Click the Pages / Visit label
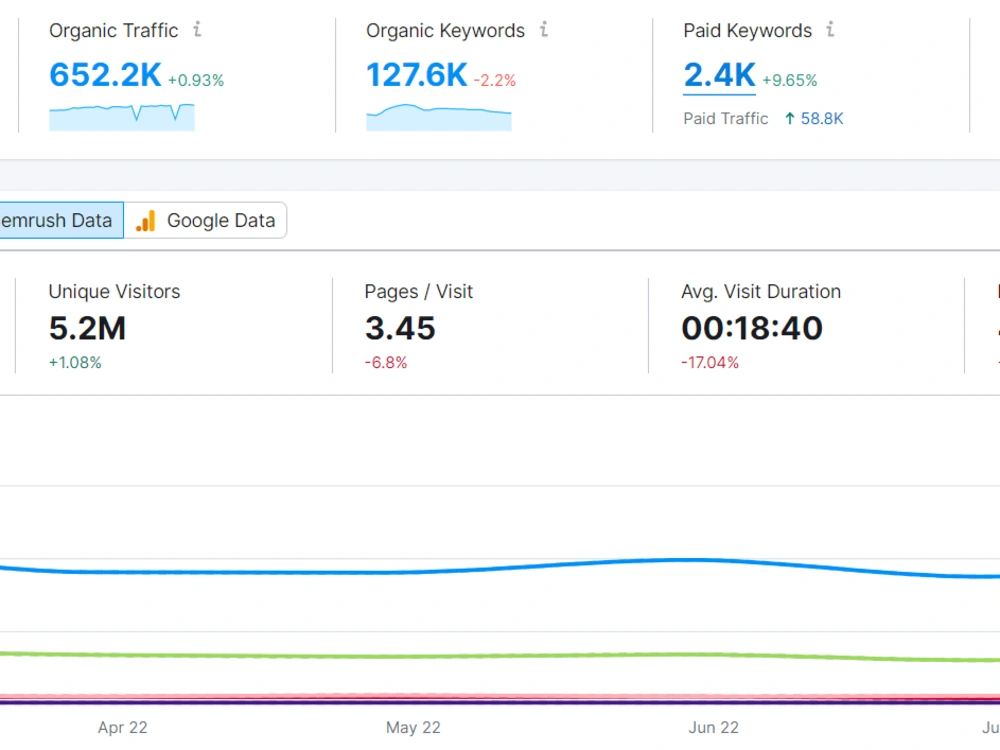The width and height of the screenshot is (1000, 750). pyautogui.click(x=418, y=291)
